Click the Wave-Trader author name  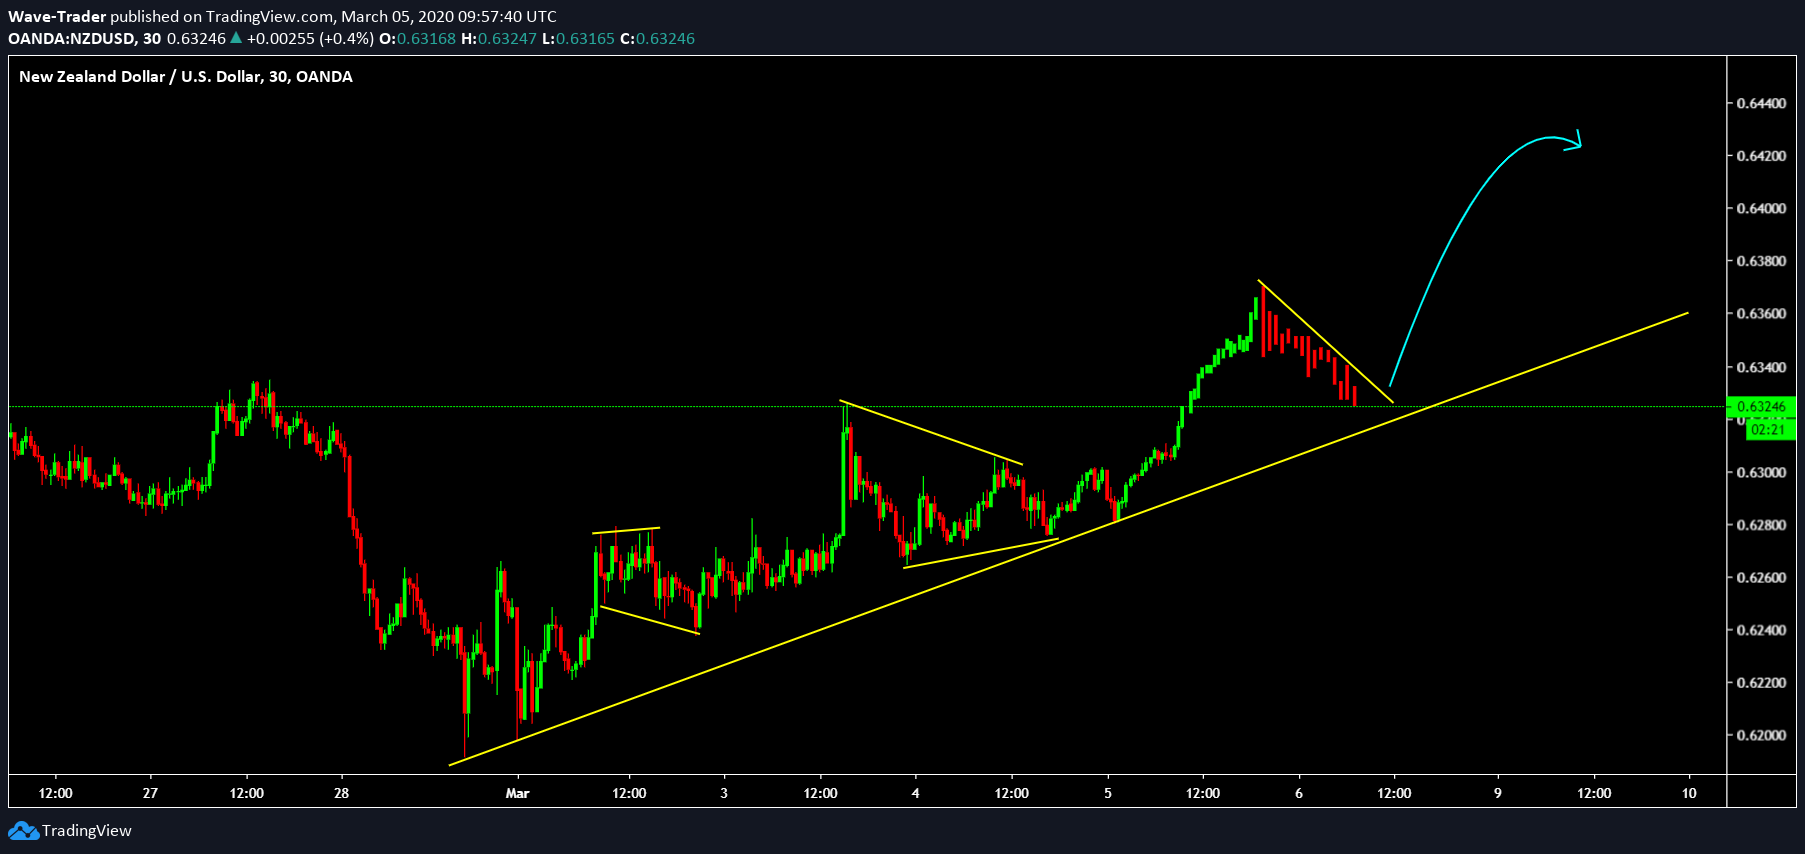[57, 16]
